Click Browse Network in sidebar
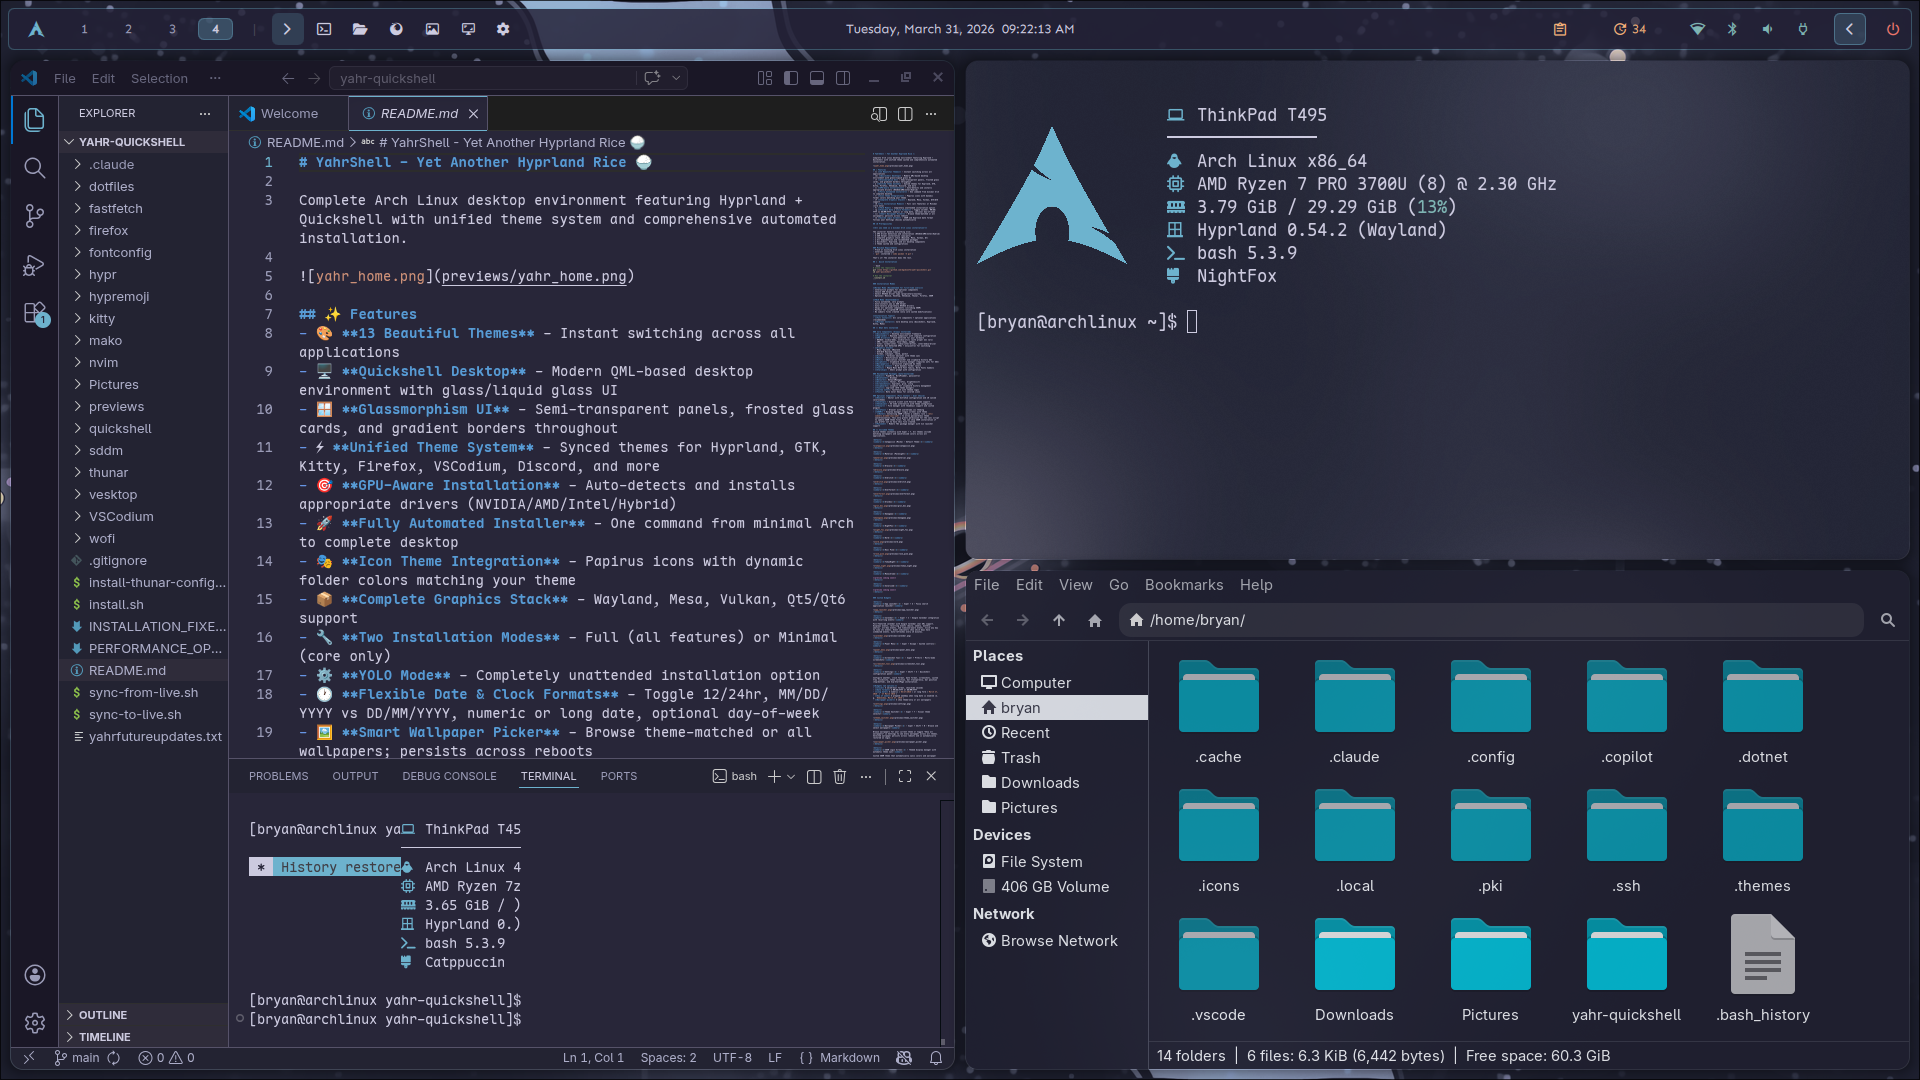The height and width of the screenshot is (1080, 1920). pos(1059,941)
